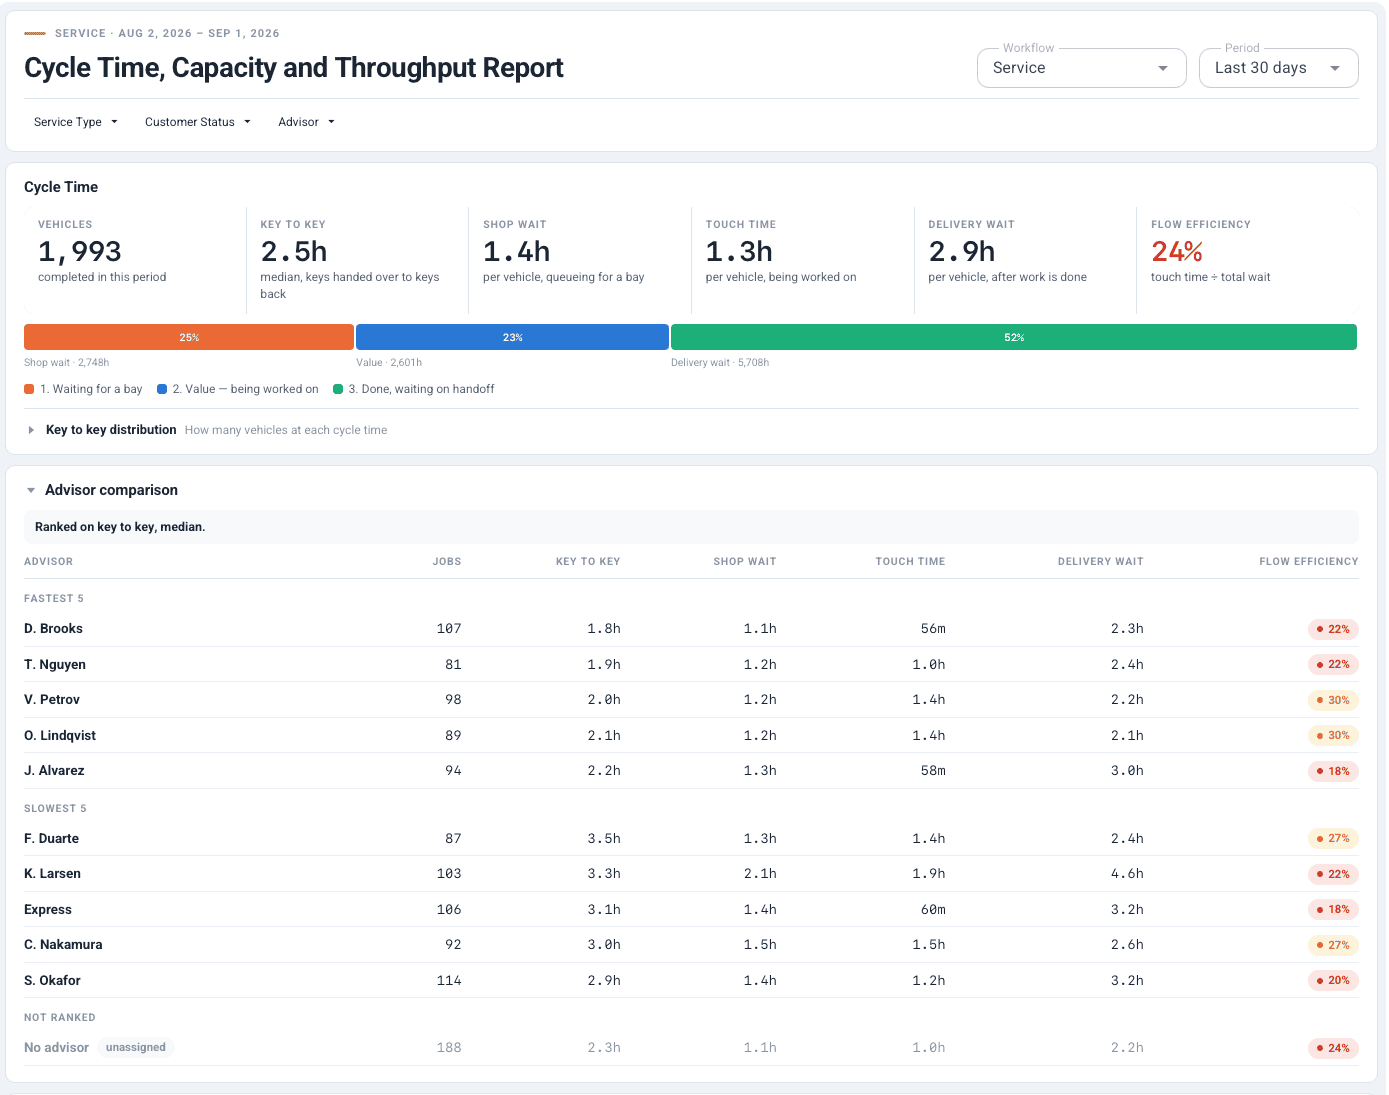Click the Flow Efficiency column header

(x=1308, y=562)
